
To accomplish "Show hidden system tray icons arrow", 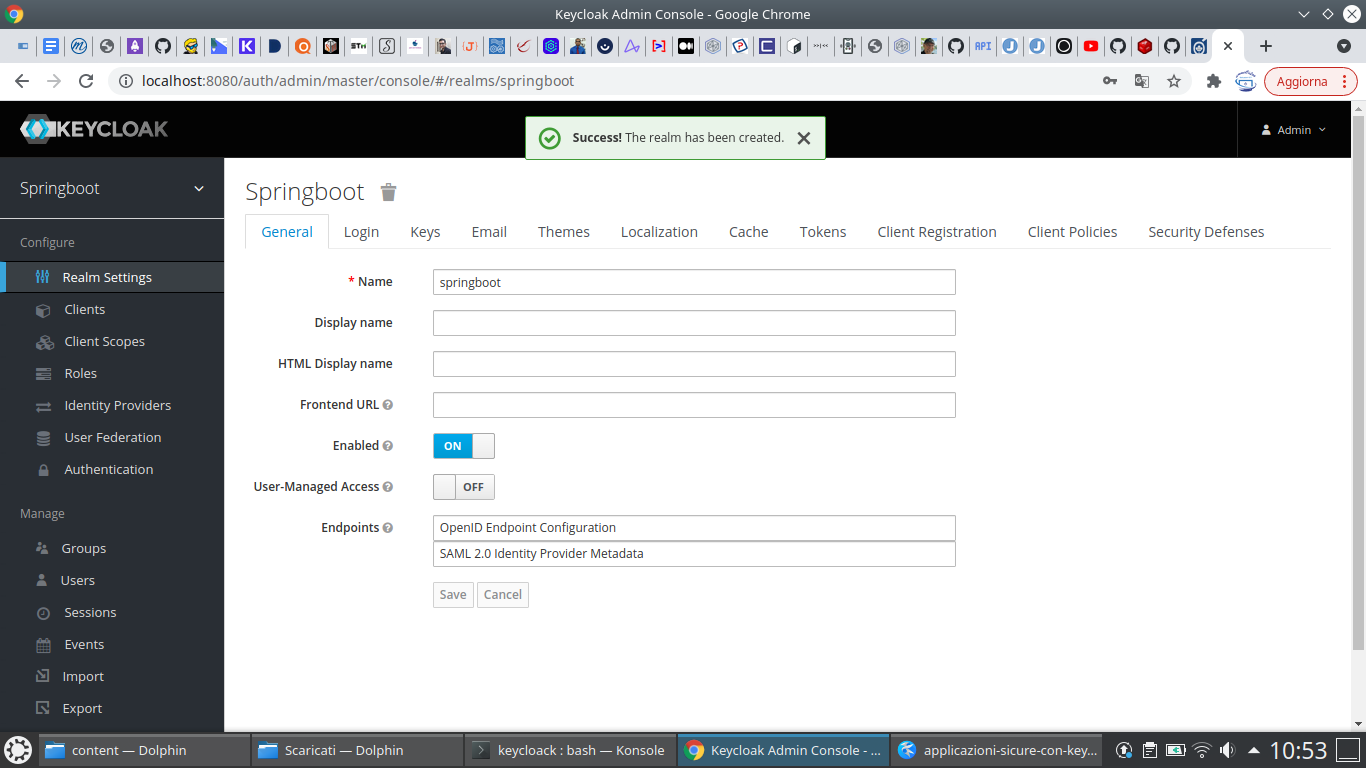I will [1255, 750].
